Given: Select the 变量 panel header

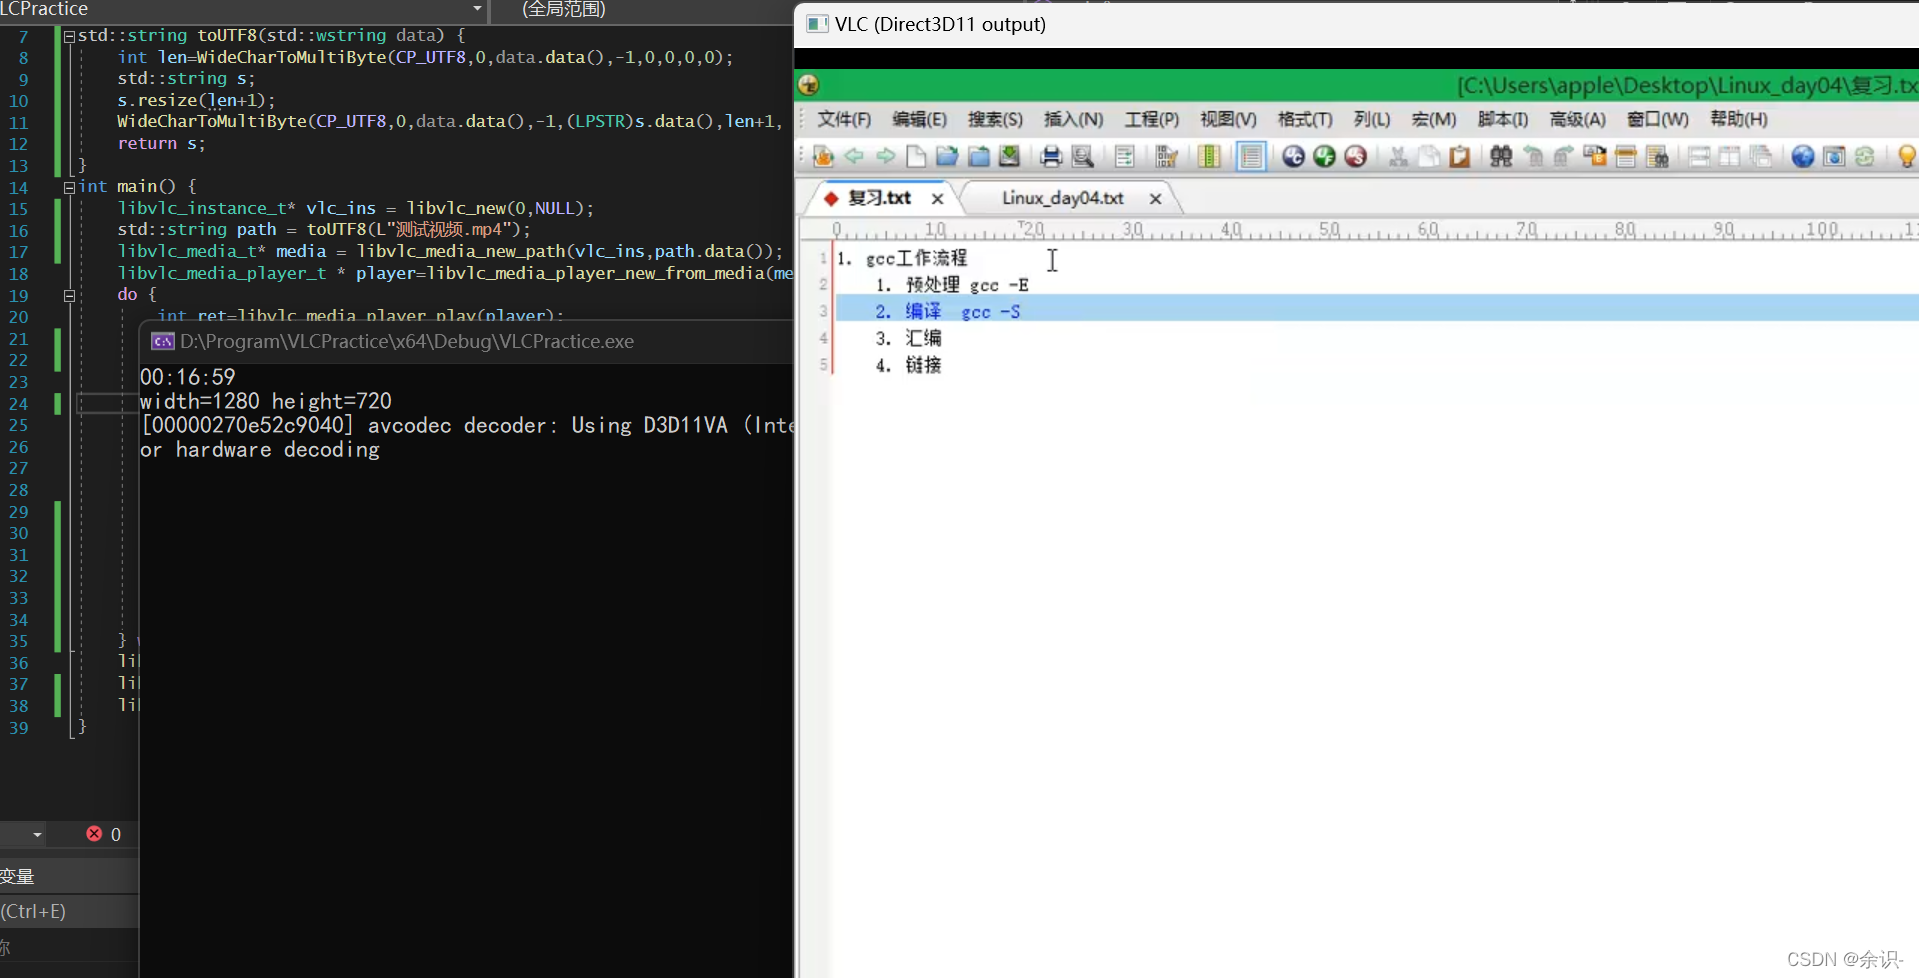Looking at the screenshot, I should pos(17,876).
